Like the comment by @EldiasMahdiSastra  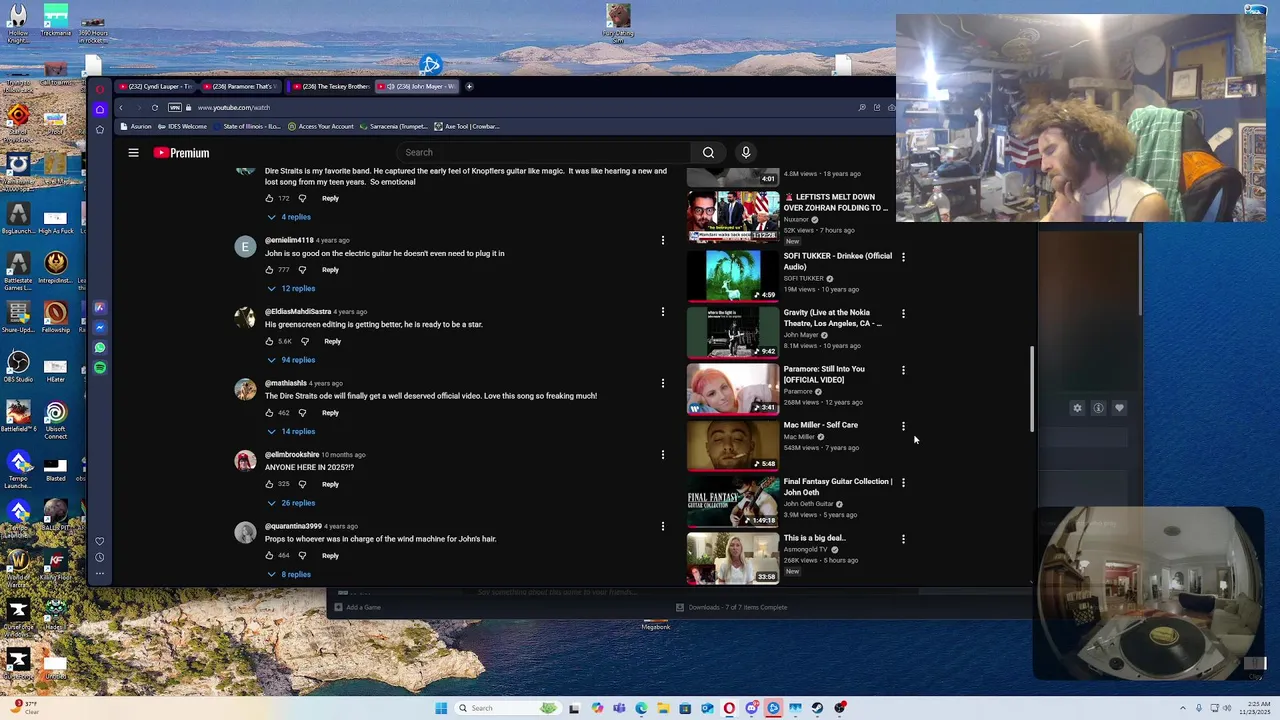[269, 341]
